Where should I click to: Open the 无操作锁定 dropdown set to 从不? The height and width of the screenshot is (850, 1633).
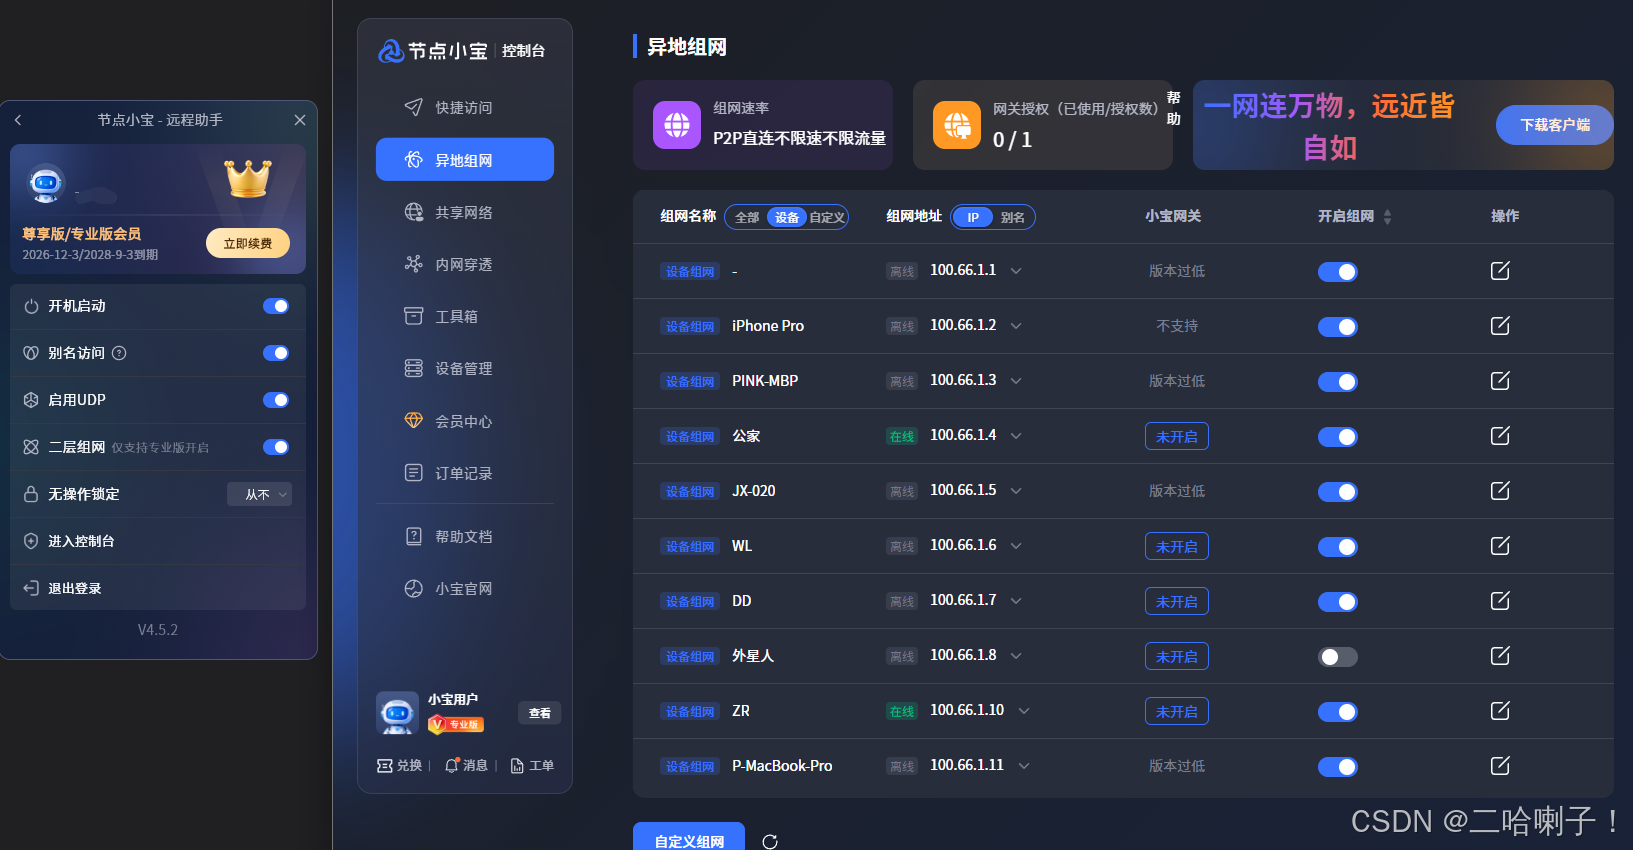click(260, 494)
